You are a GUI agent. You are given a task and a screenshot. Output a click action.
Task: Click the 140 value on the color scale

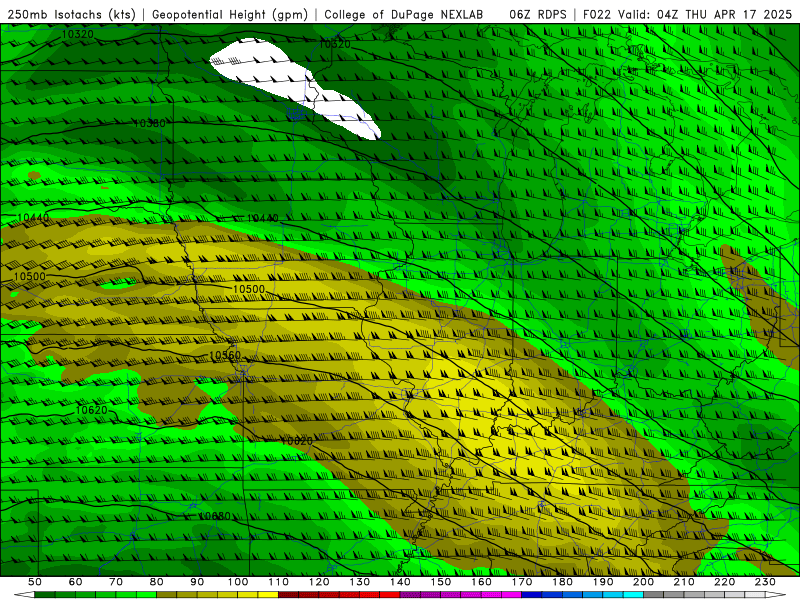pyautogui.click(x=400, y=582)
